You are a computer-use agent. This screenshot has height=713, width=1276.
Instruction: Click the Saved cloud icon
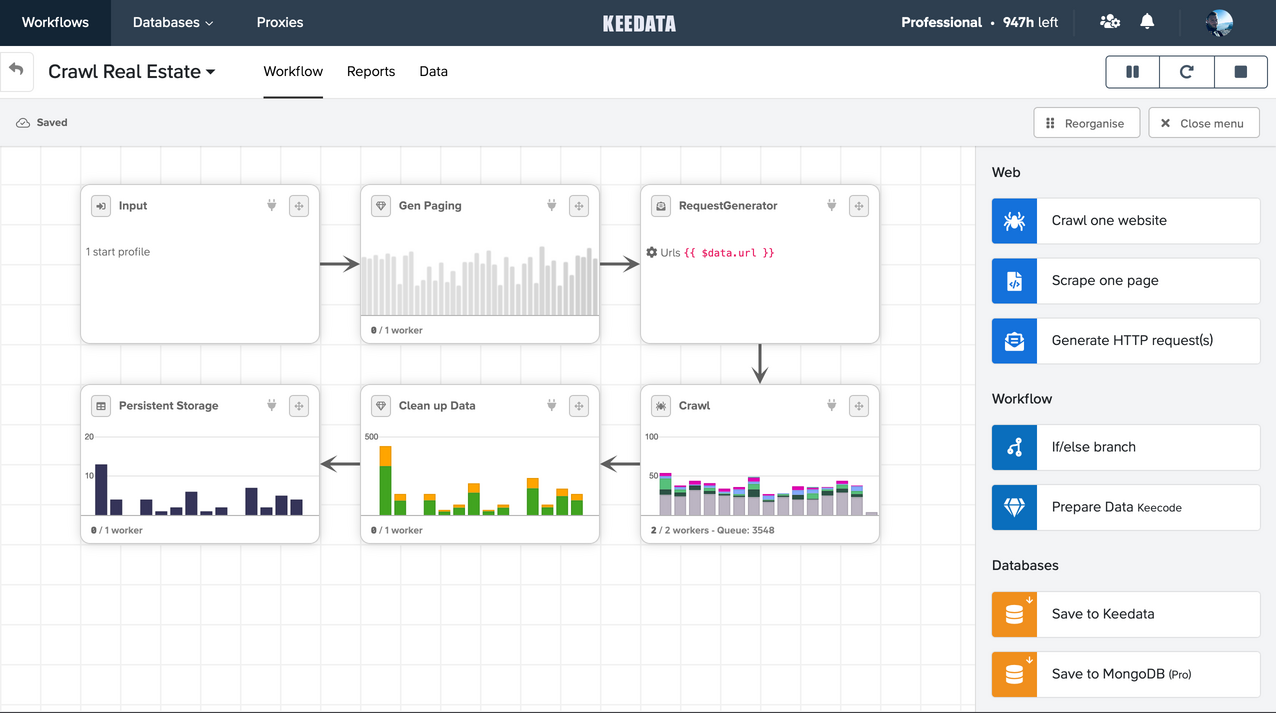(23, 123)
